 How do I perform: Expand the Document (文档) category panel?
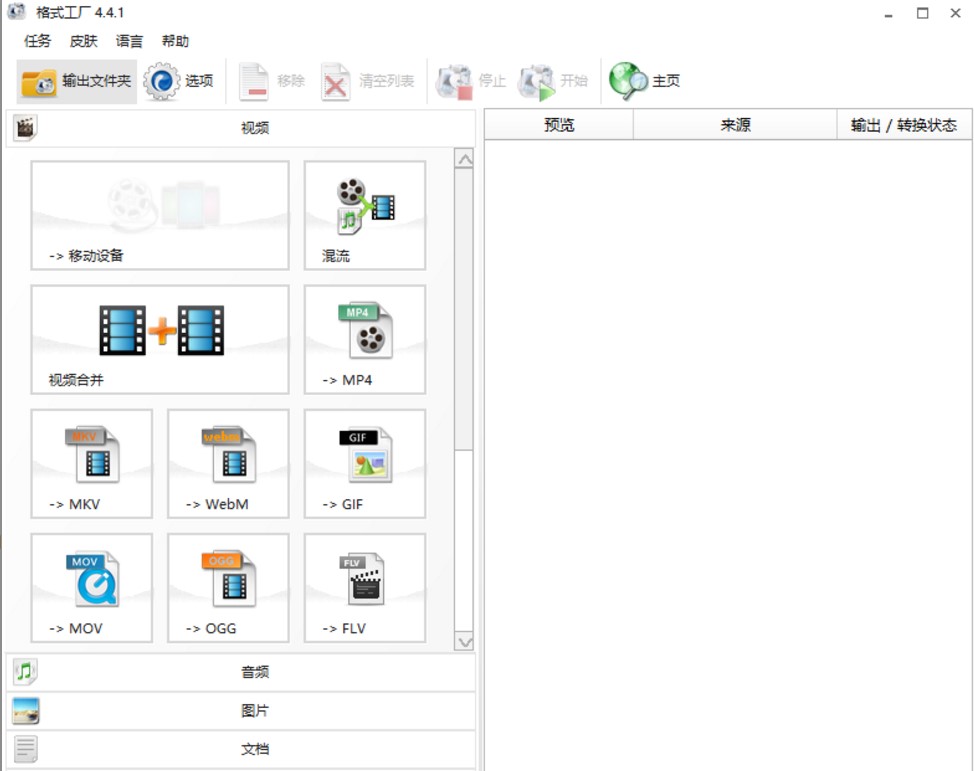(240, 749)
